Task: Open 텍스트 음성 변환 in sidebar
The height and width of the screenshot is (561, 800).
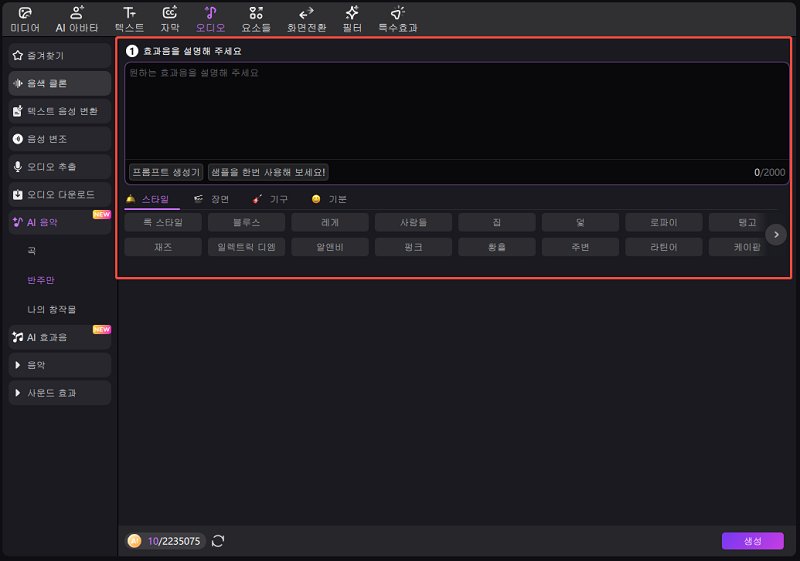Action: (60, 111)
